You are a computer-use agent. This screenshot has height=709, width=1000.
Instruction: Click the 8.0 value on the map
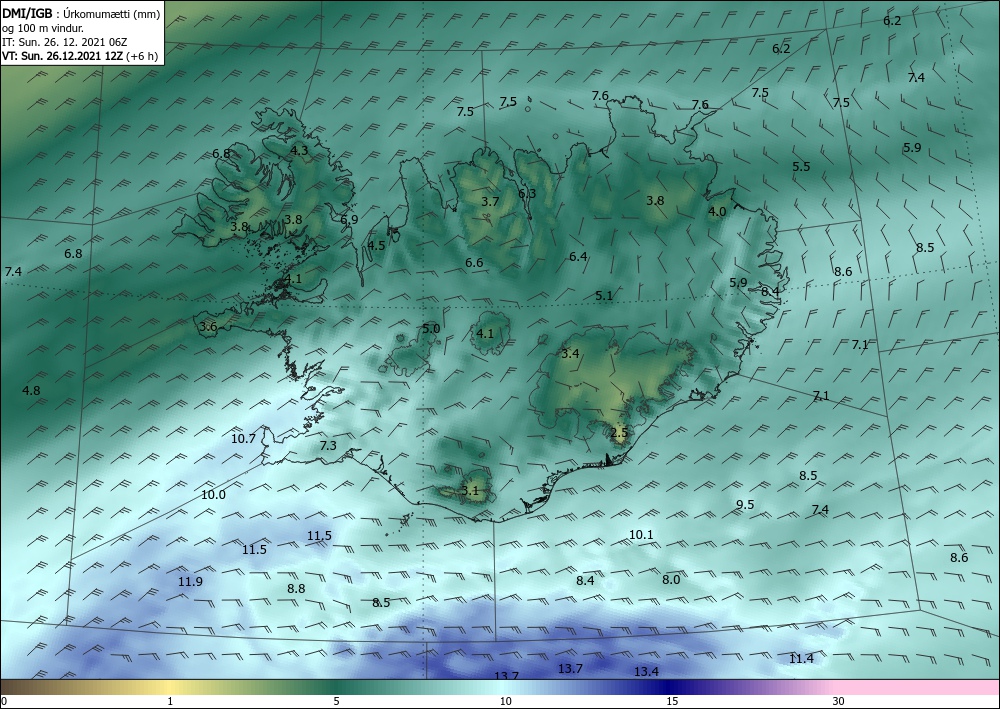(671, 579)
